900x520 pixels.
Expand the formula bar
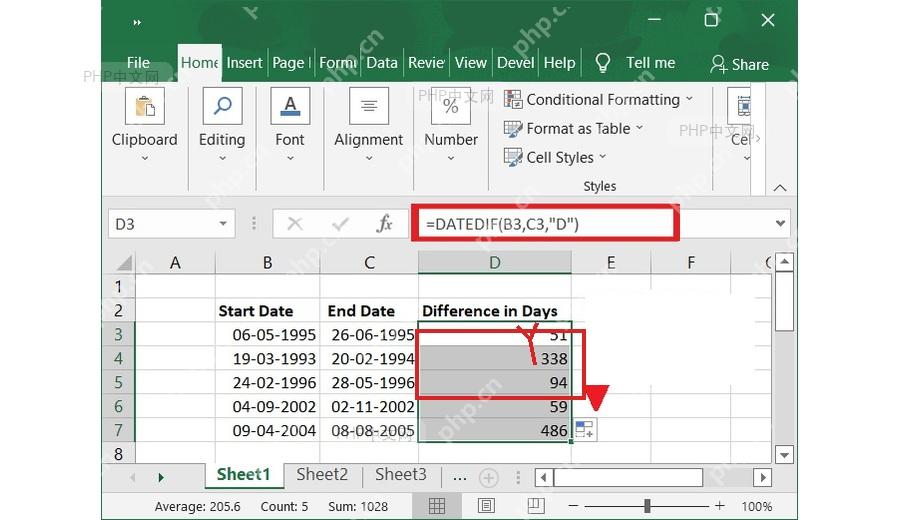click(780, 223)
